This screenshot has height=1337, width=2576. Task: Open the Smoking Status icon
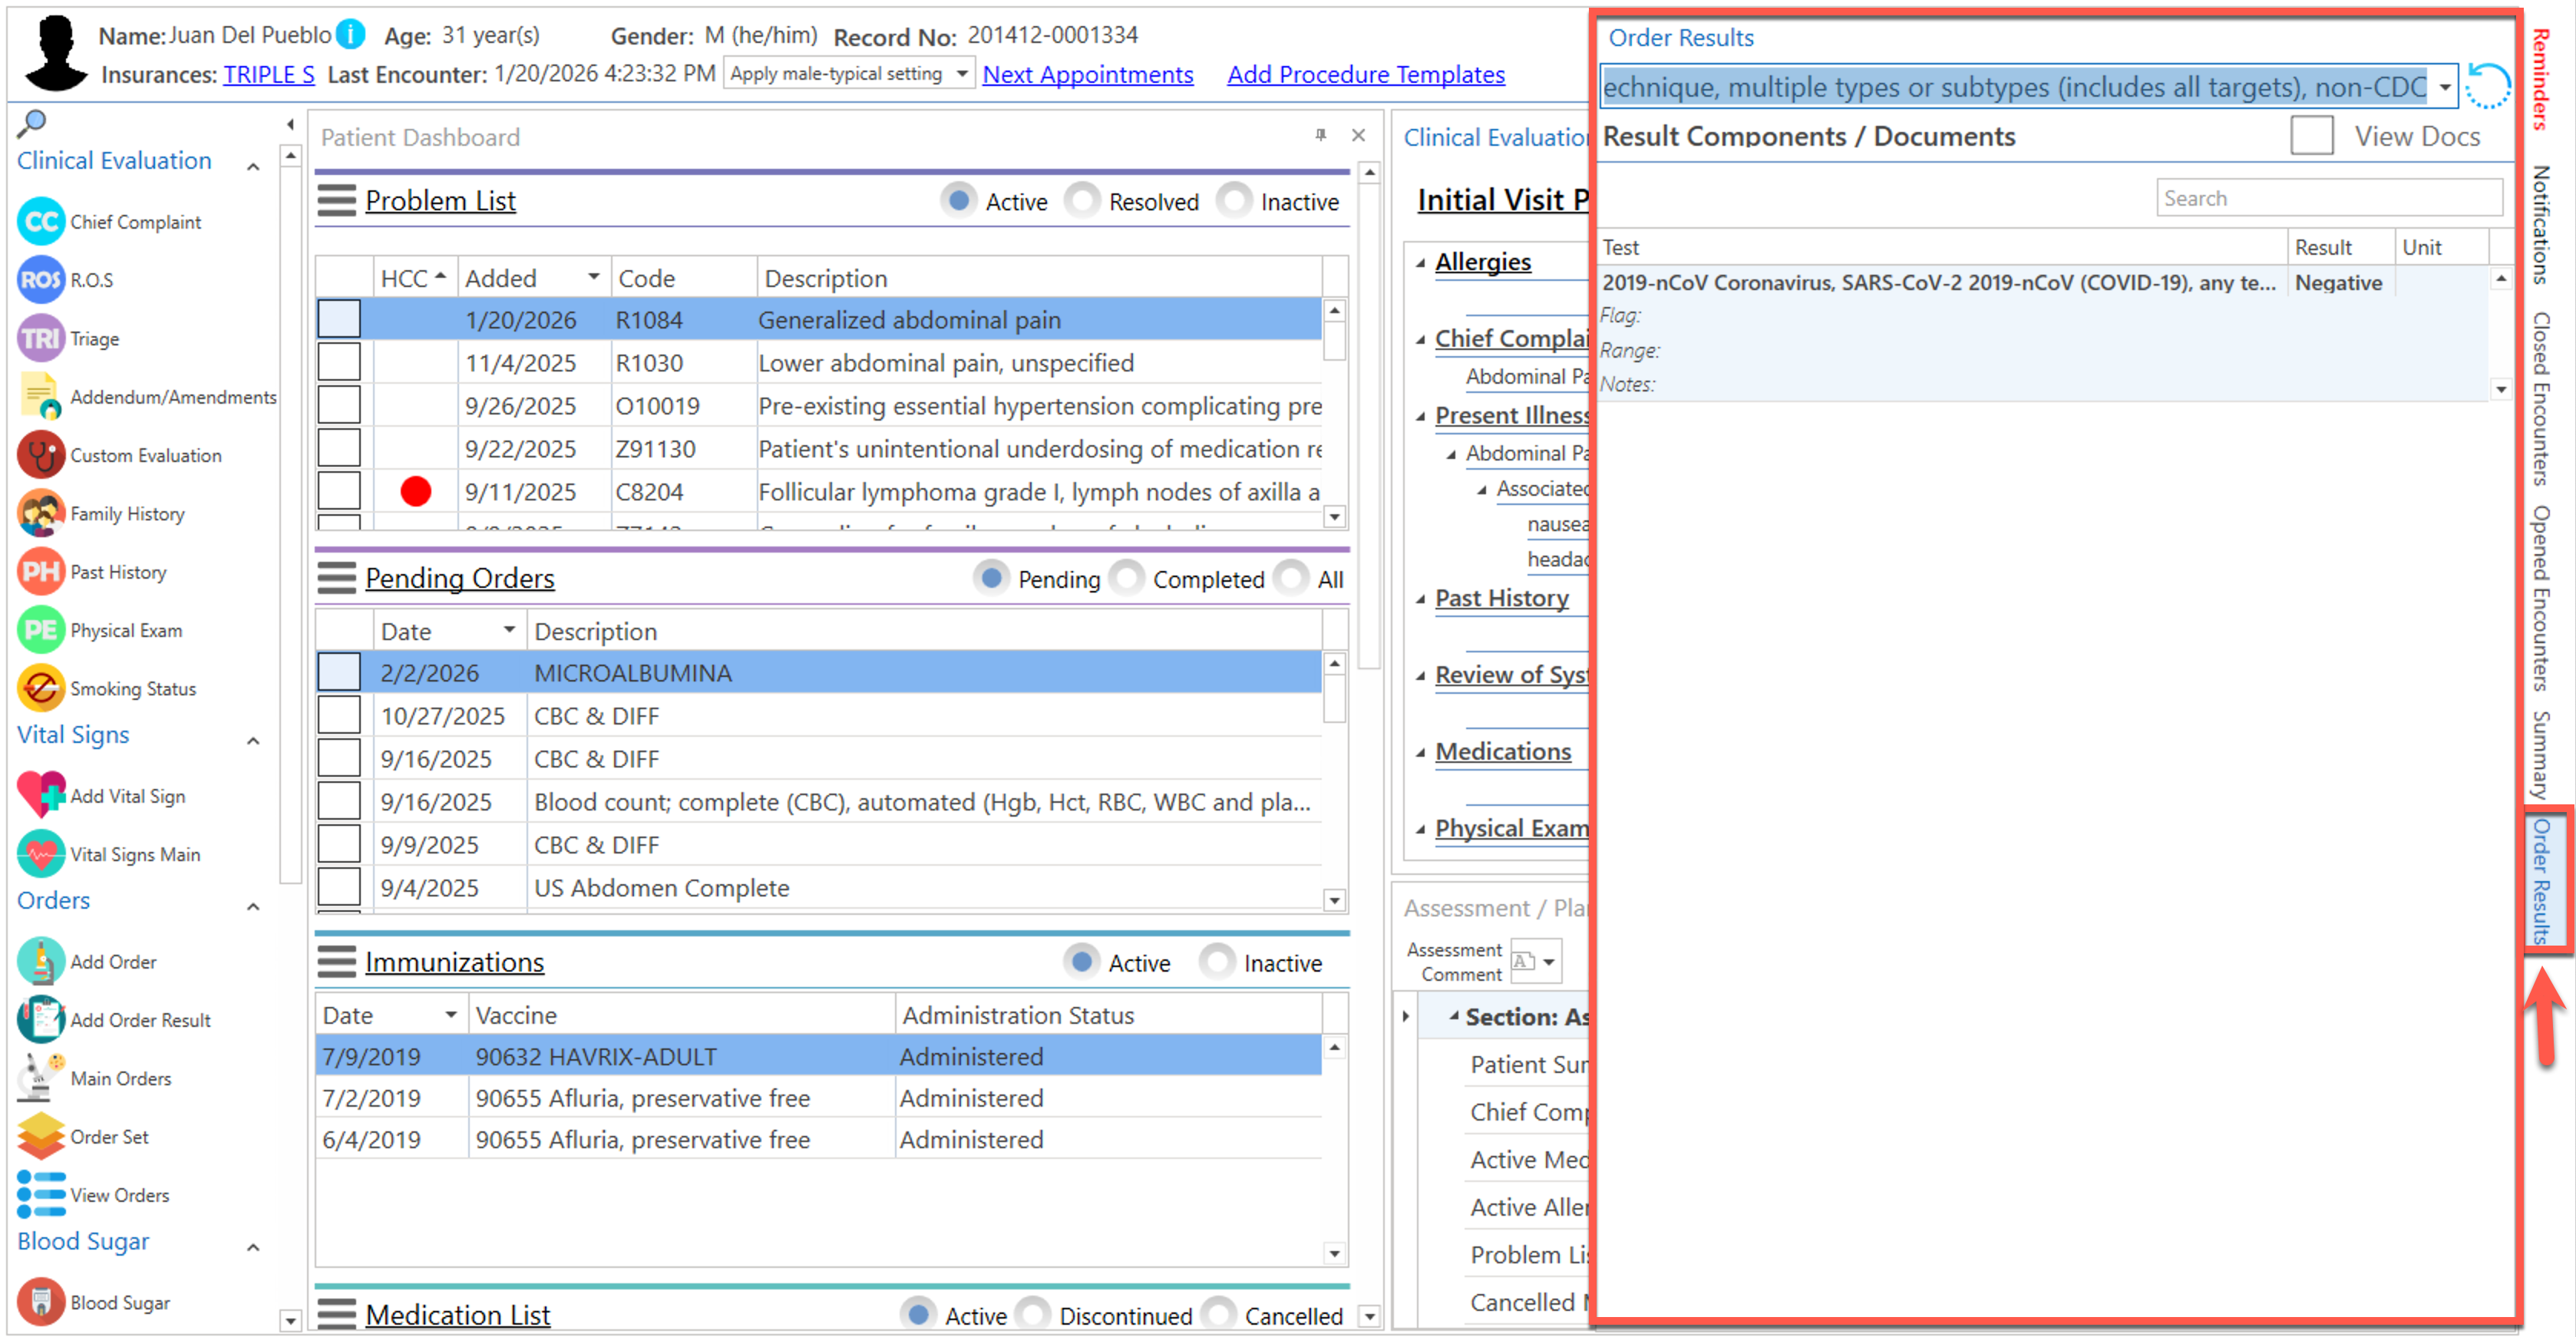41,689
